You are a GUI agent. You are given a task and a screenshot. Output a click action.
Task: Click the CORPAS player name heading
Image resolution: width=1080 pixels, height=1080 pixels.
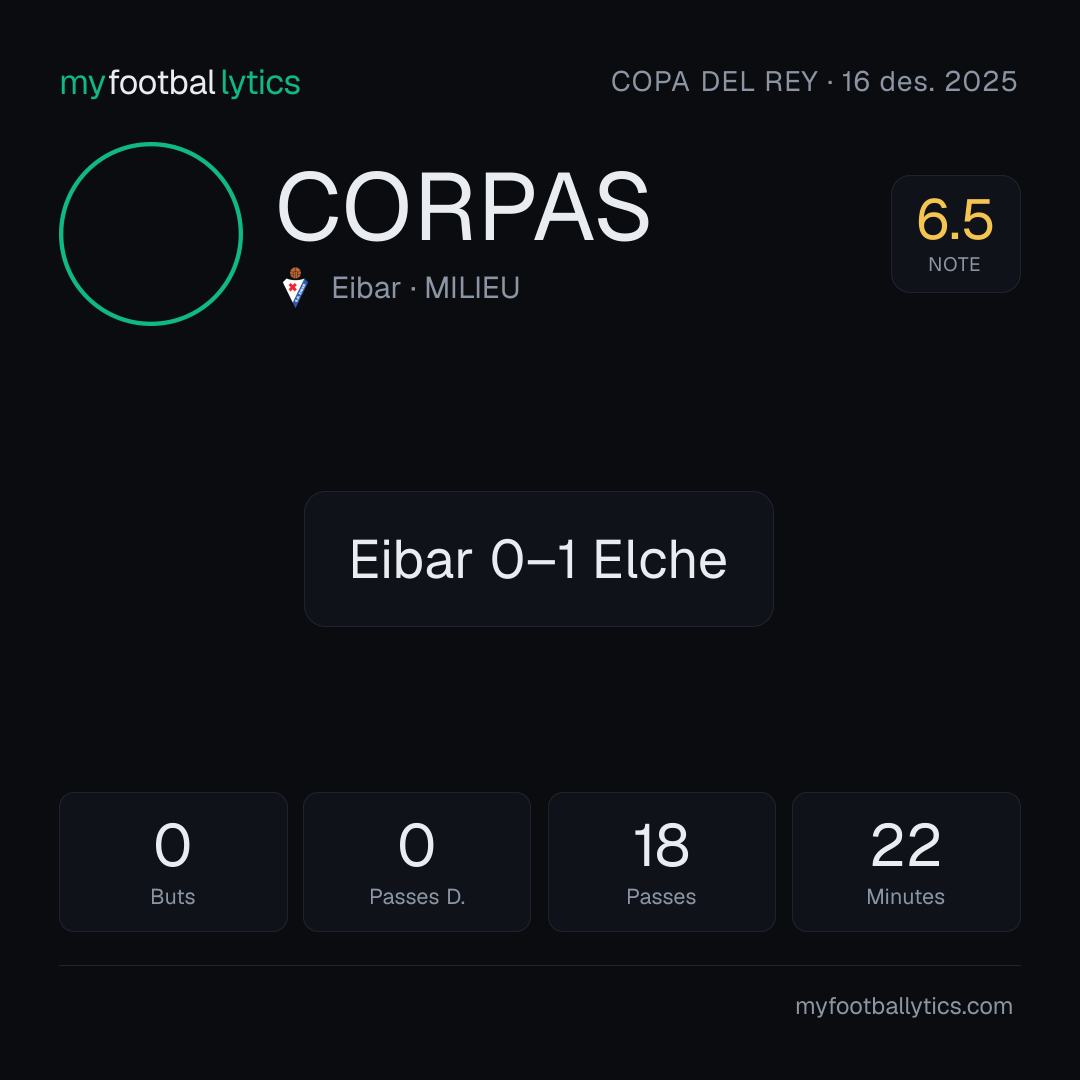pos(464,207)
